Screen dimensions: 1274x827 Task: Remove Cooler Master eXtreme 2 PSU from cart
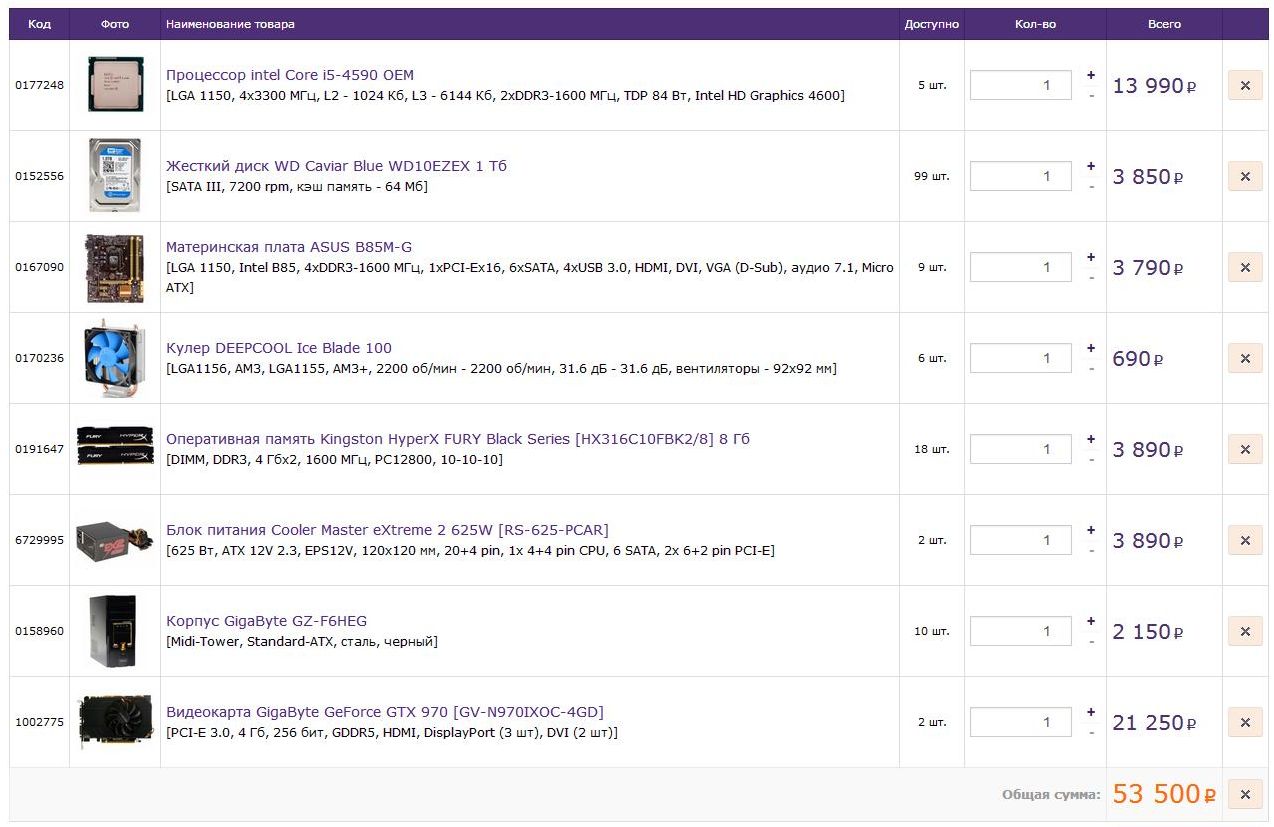tap(1245, 540)
